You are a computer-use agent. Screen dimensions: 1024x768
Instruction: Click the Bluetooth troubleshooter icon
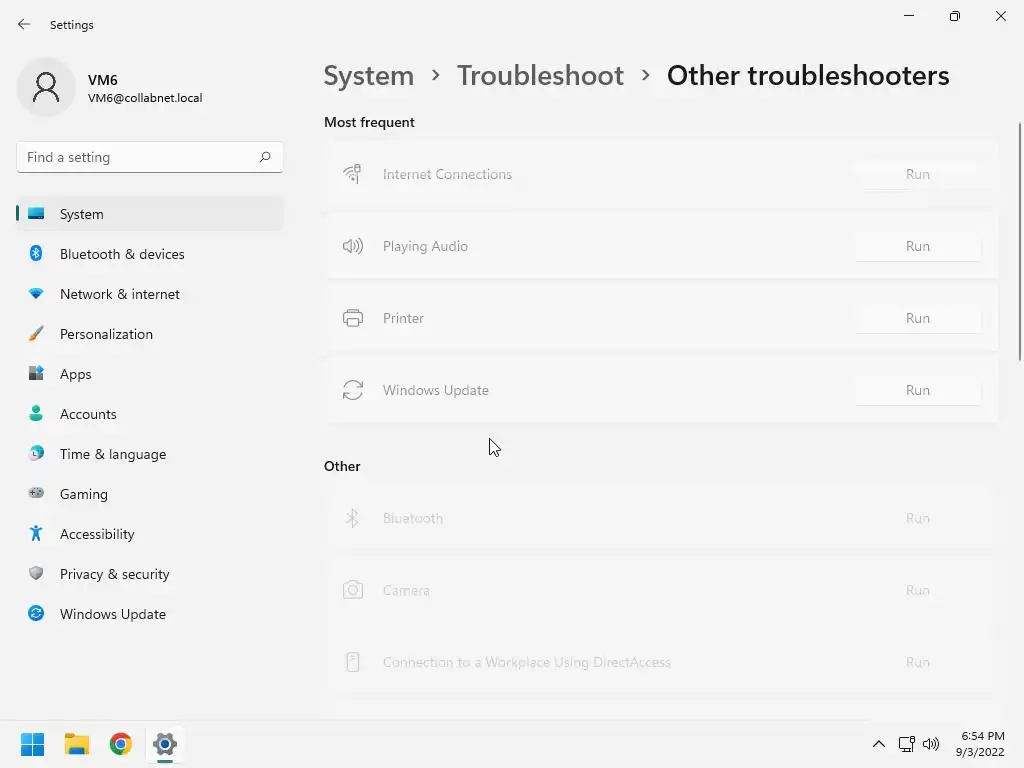[x=353, y=518]
